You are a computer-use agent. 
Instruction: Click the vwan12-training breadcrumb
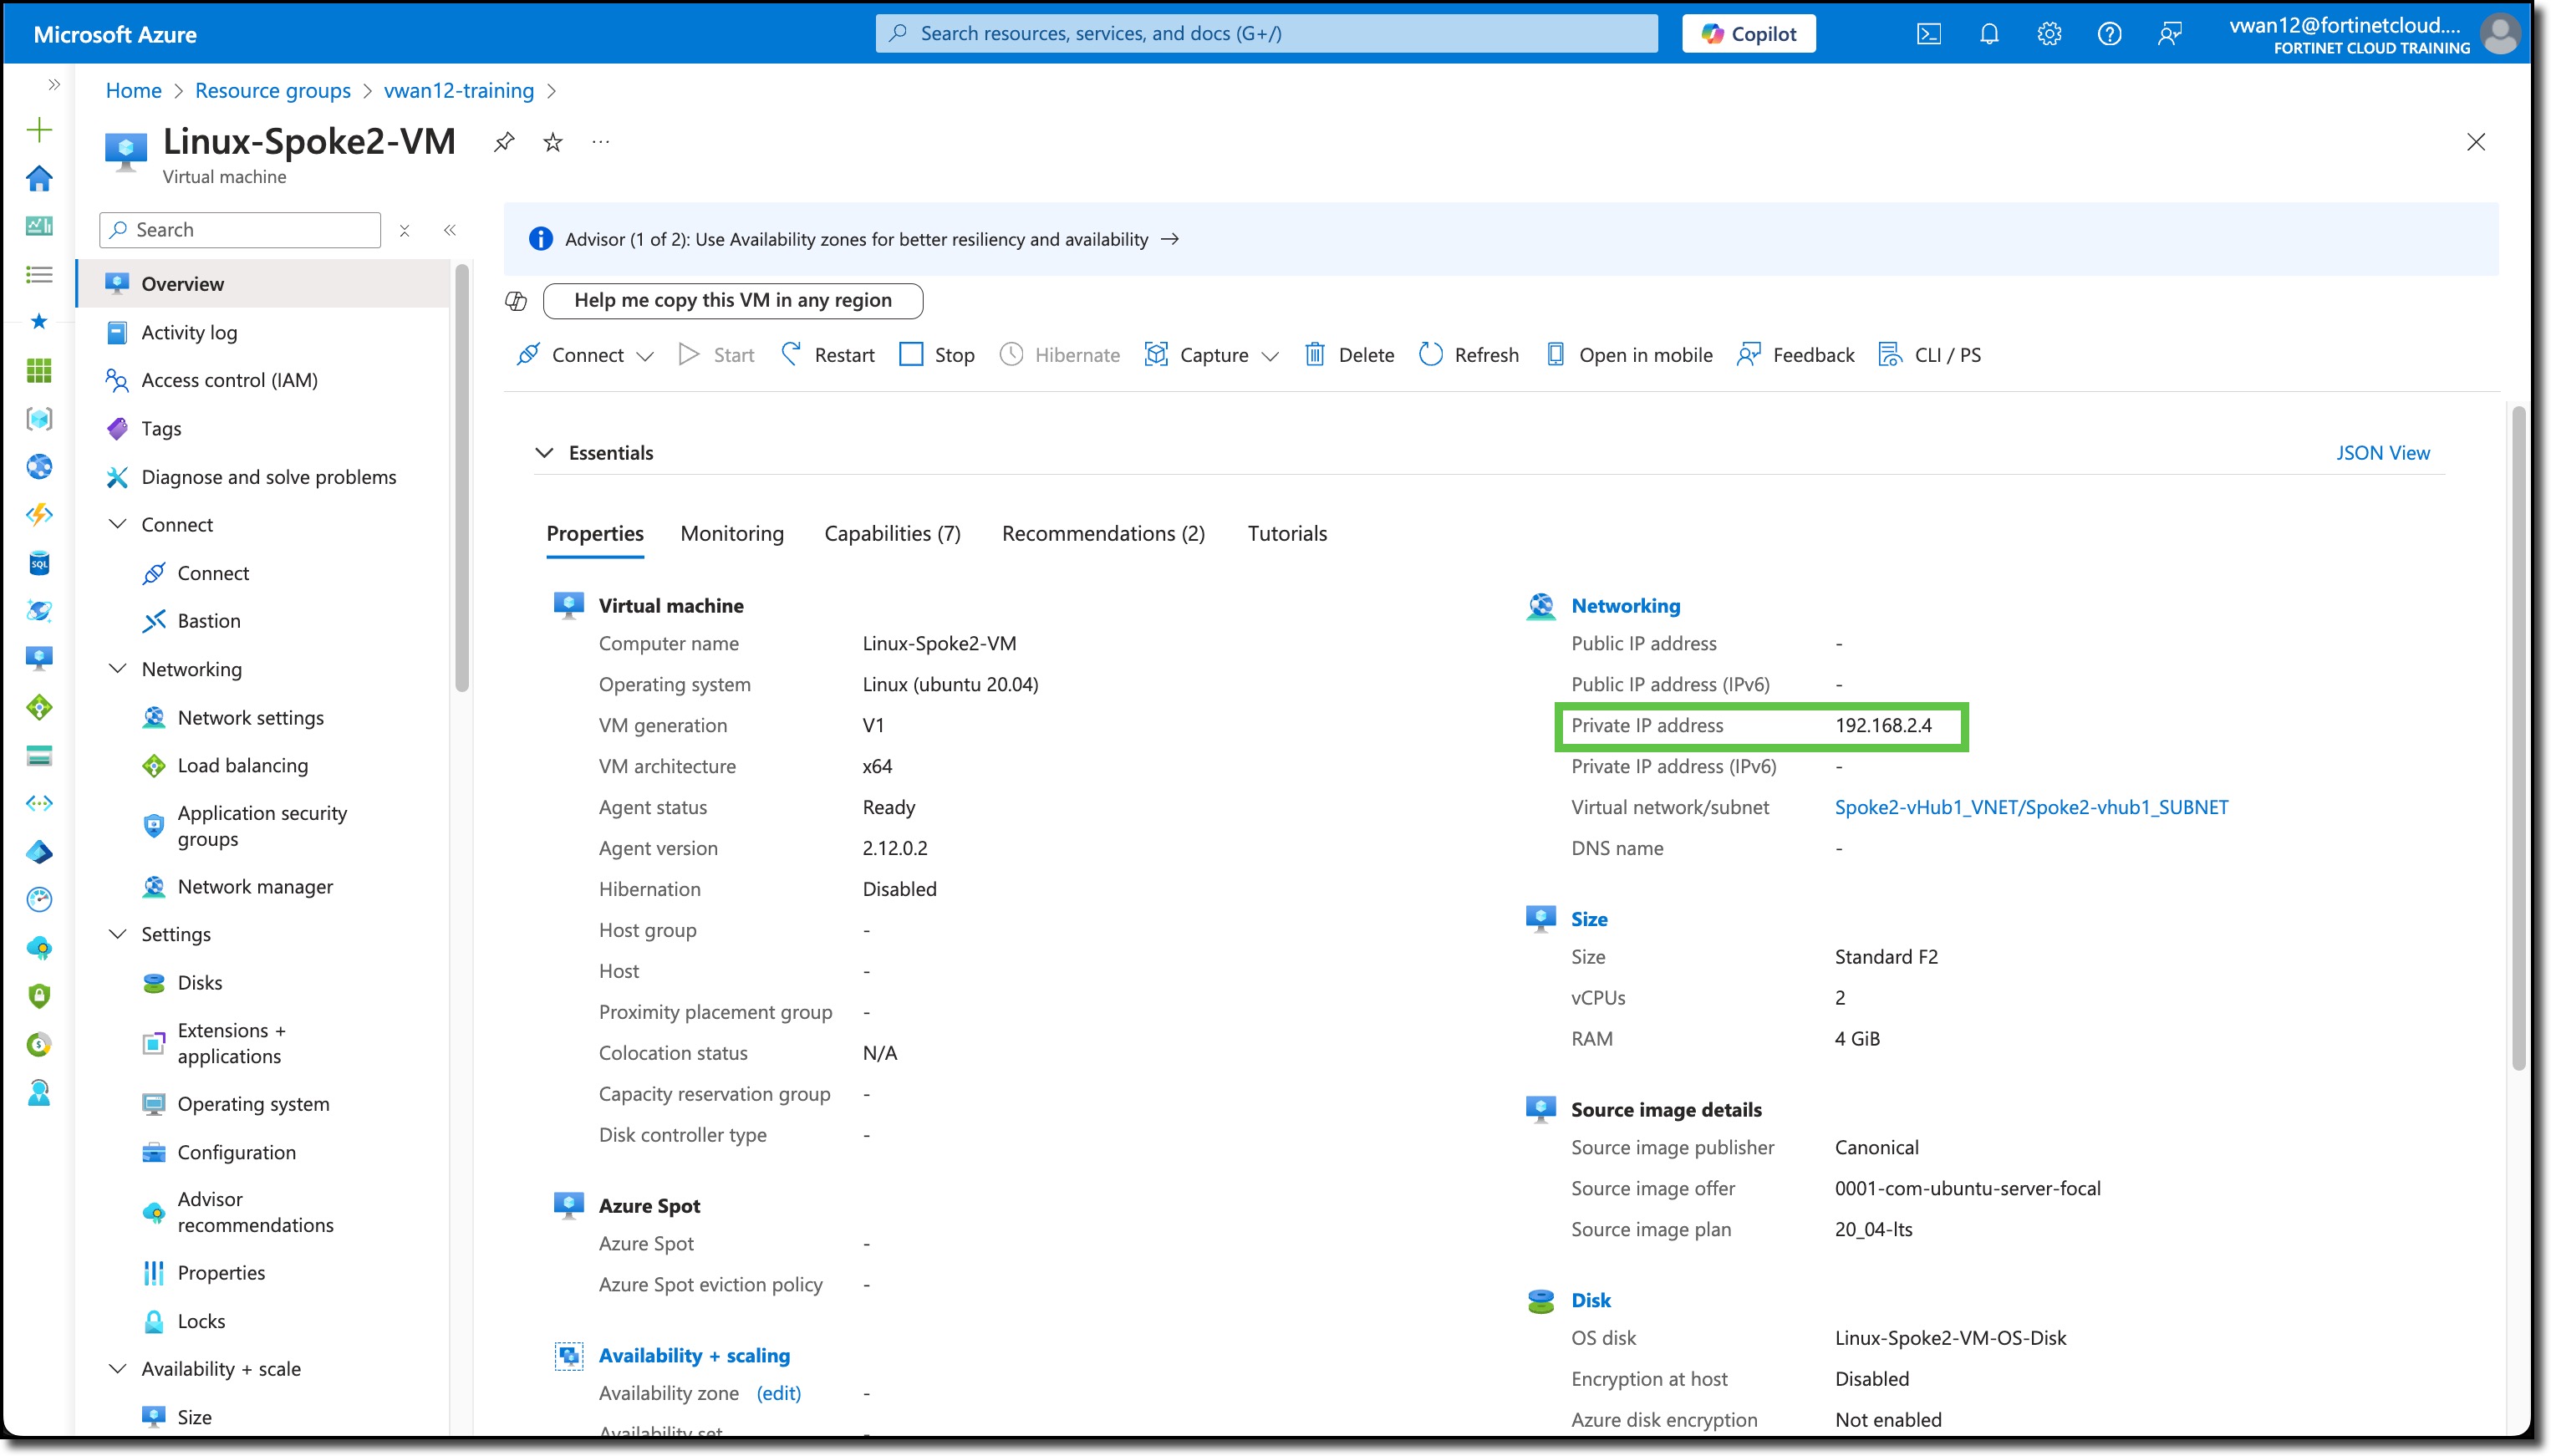[x=459, y=91]
